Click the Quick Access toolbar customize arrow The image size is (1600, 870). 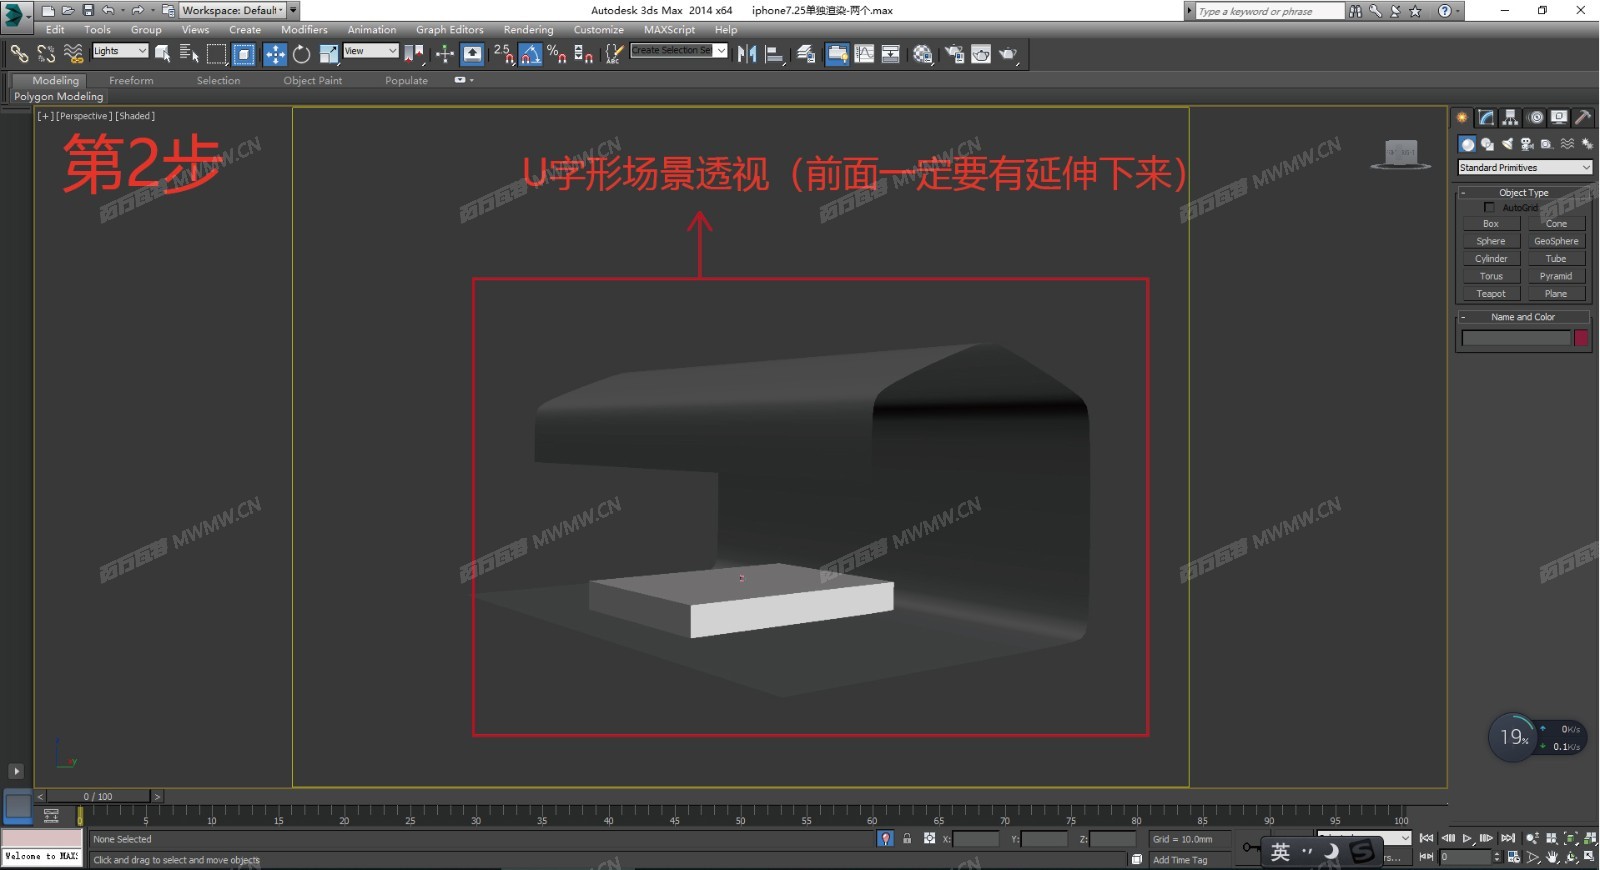(293, 10)
